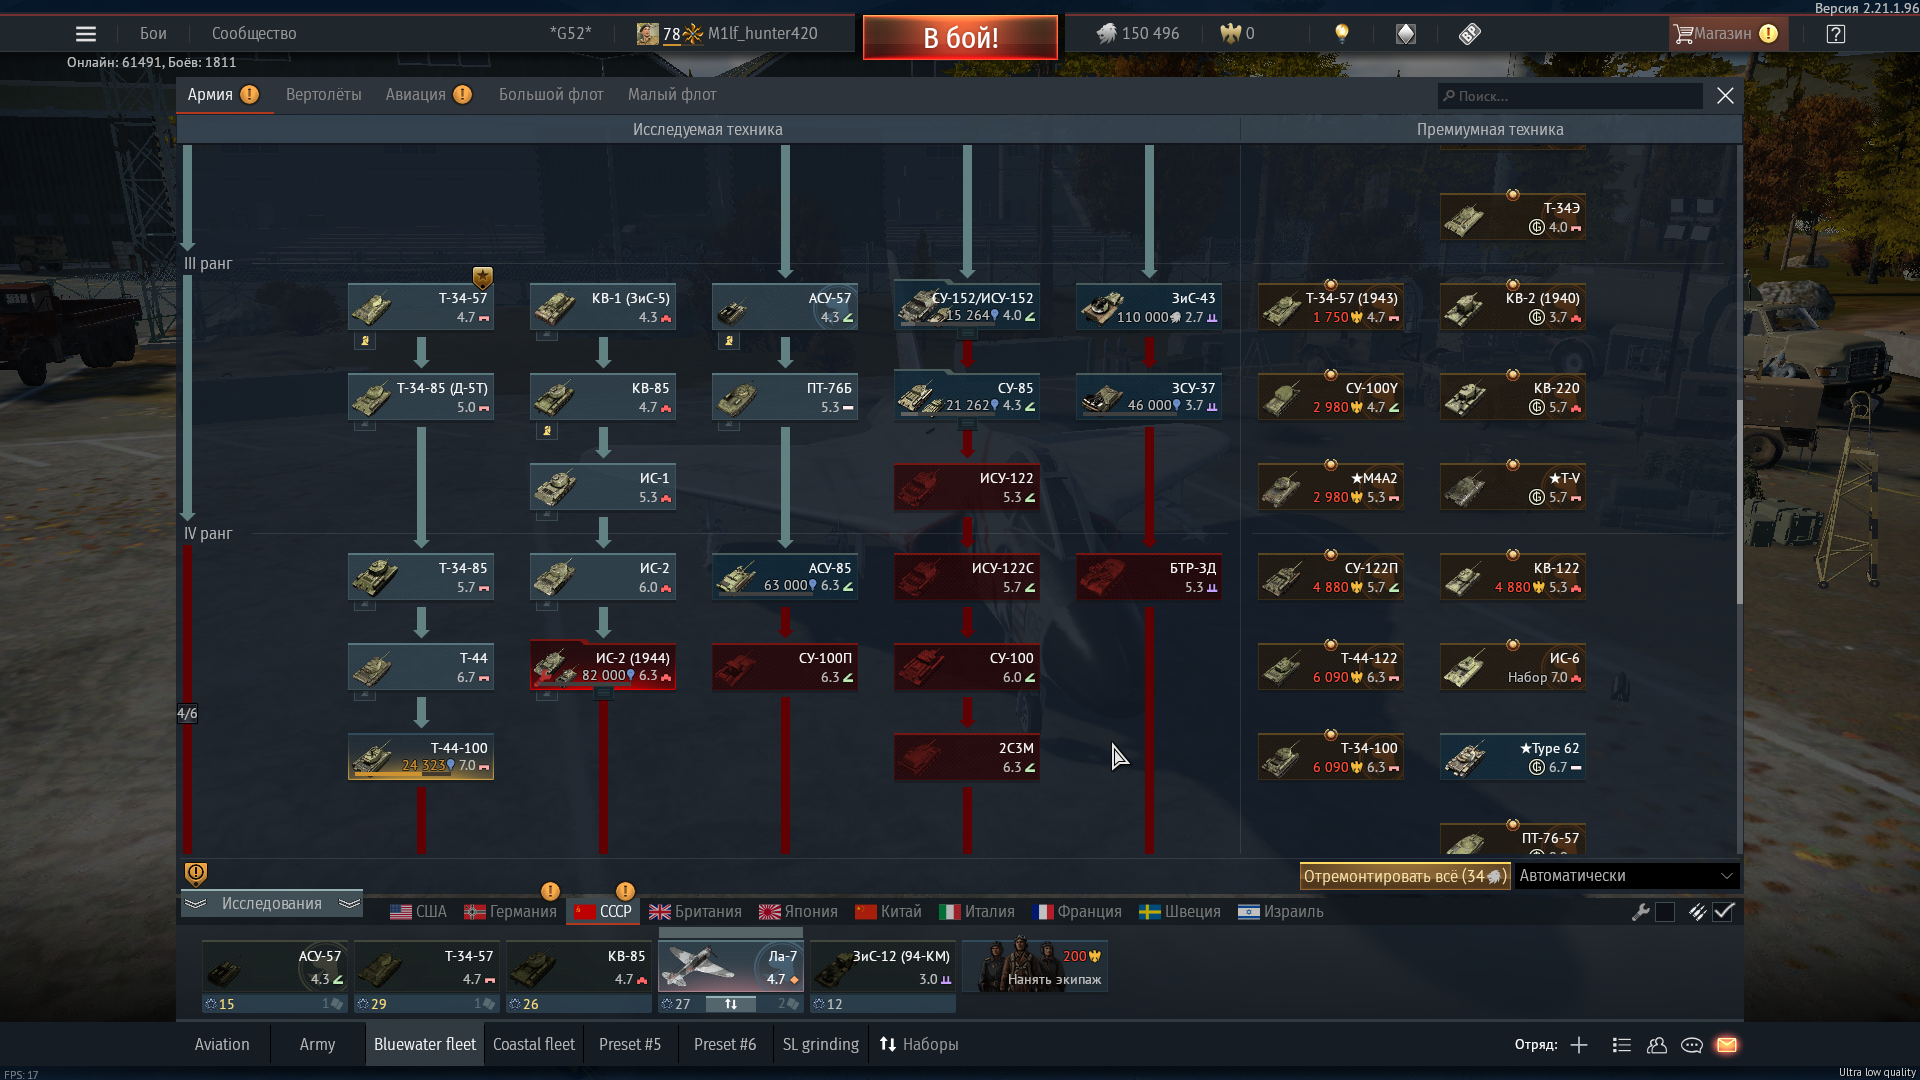Open the Автоматически repair dropdown

coord(1627,876)
